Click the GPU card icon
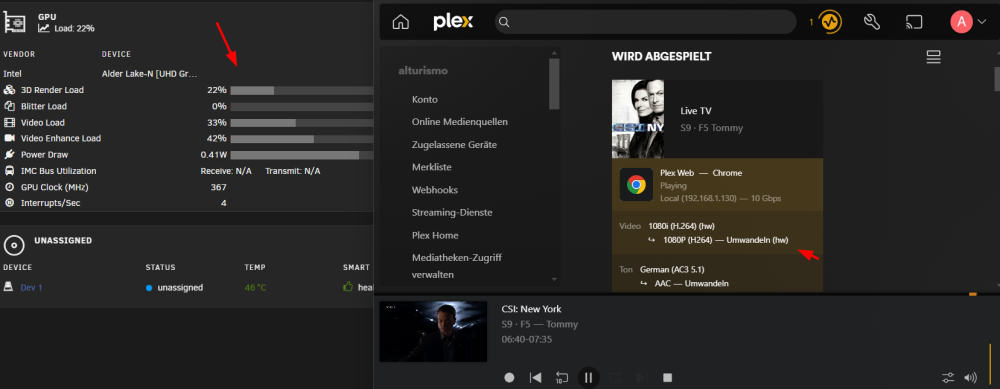This screenshot has width=1000, height=389. (x=14, y=22)
